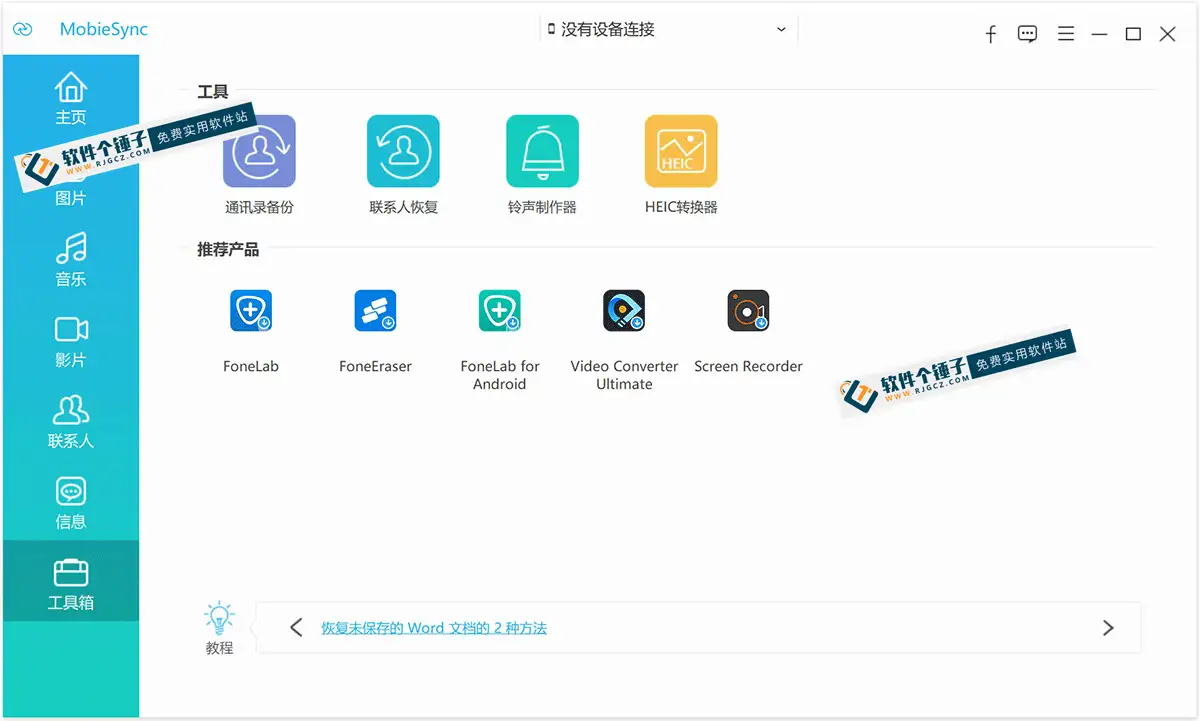
Task: Select the FoneLab for Android icon
Action: pyautogui.click(x=500, y=311)
